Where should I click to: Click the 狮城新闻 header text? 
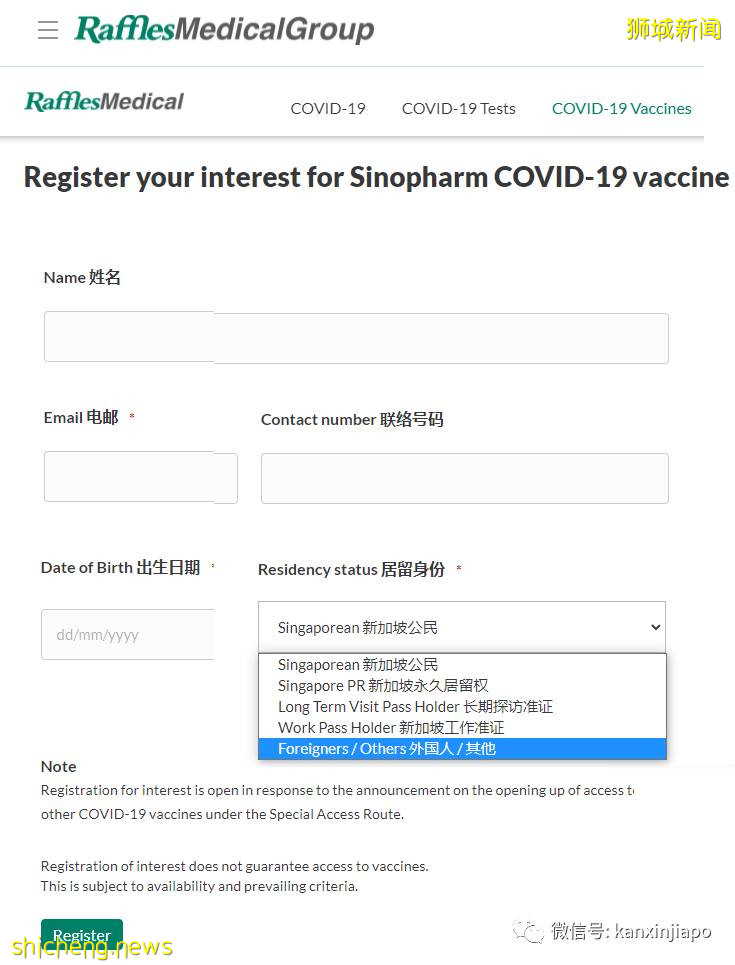(x=671, y=29)
